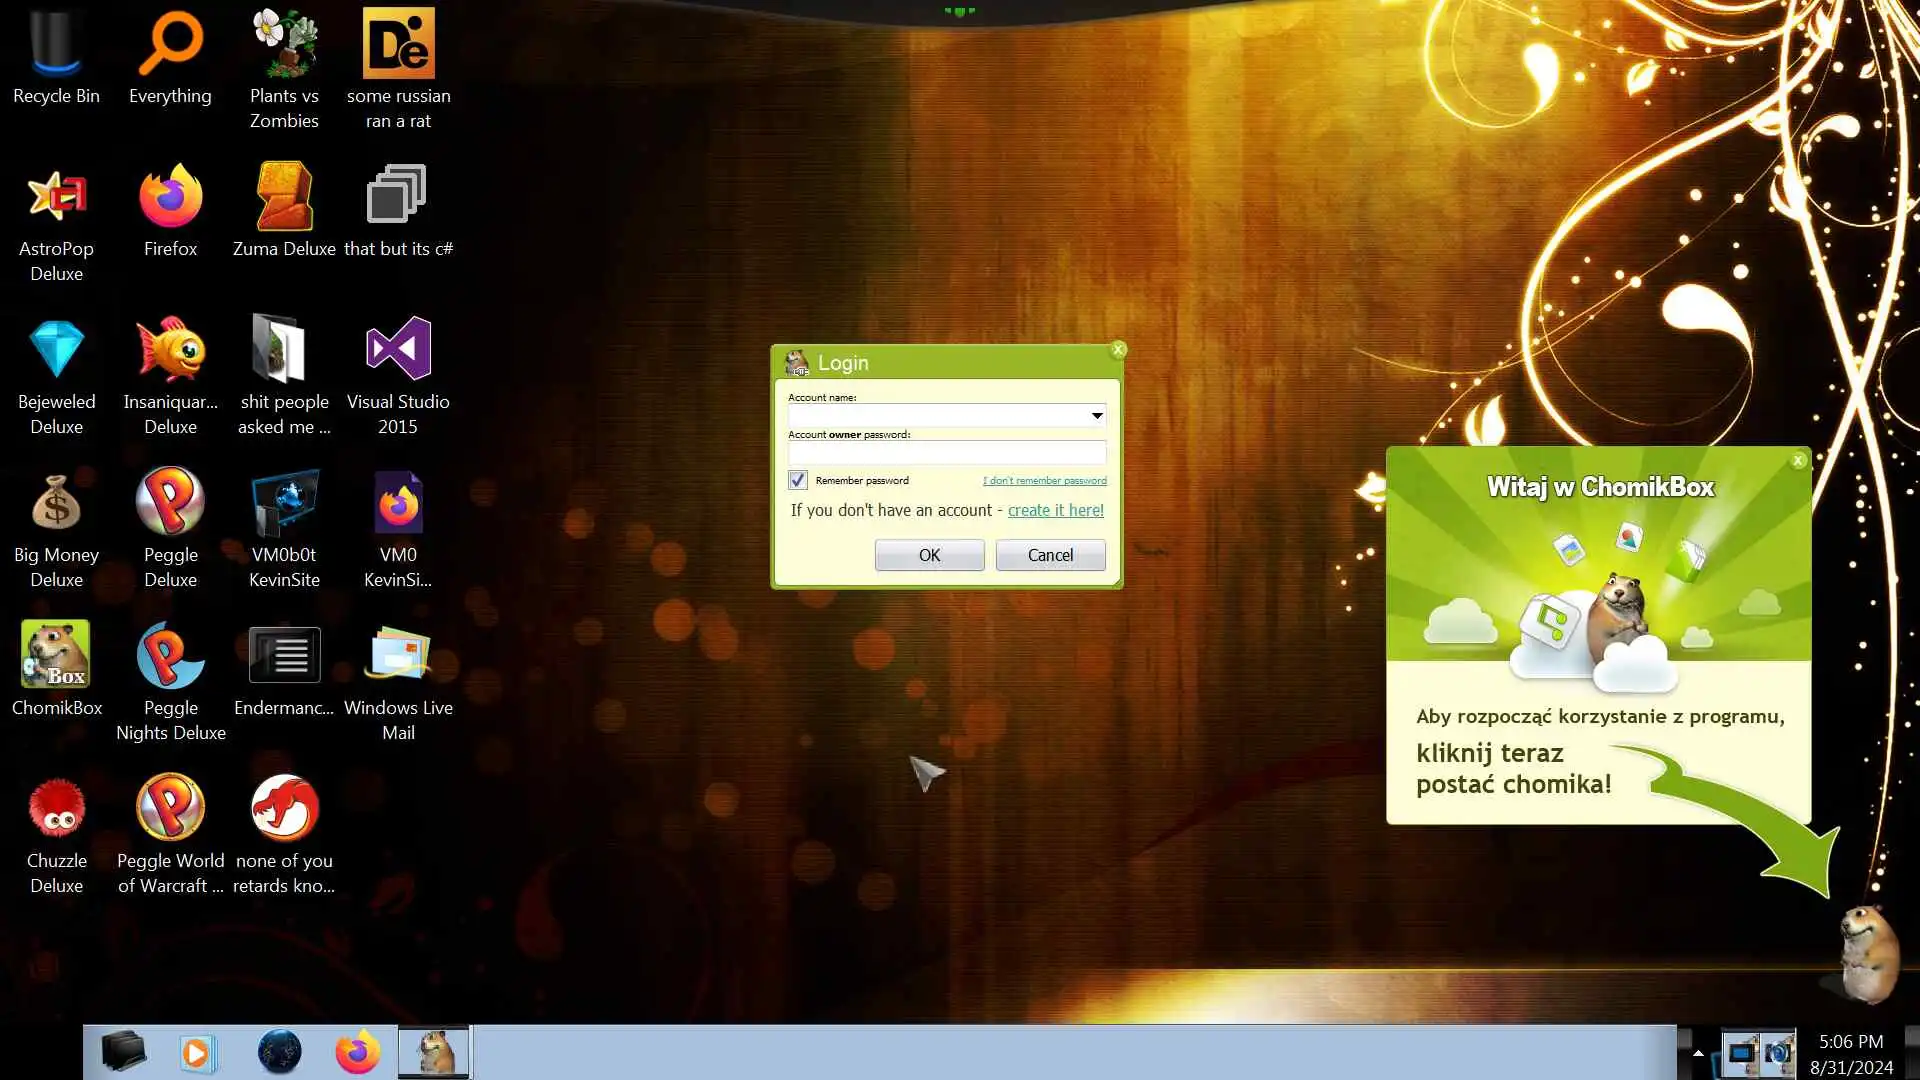The image size is (1920, 1080).
Task: Open the Everything search icon
Action: click(x=170, y=45)
